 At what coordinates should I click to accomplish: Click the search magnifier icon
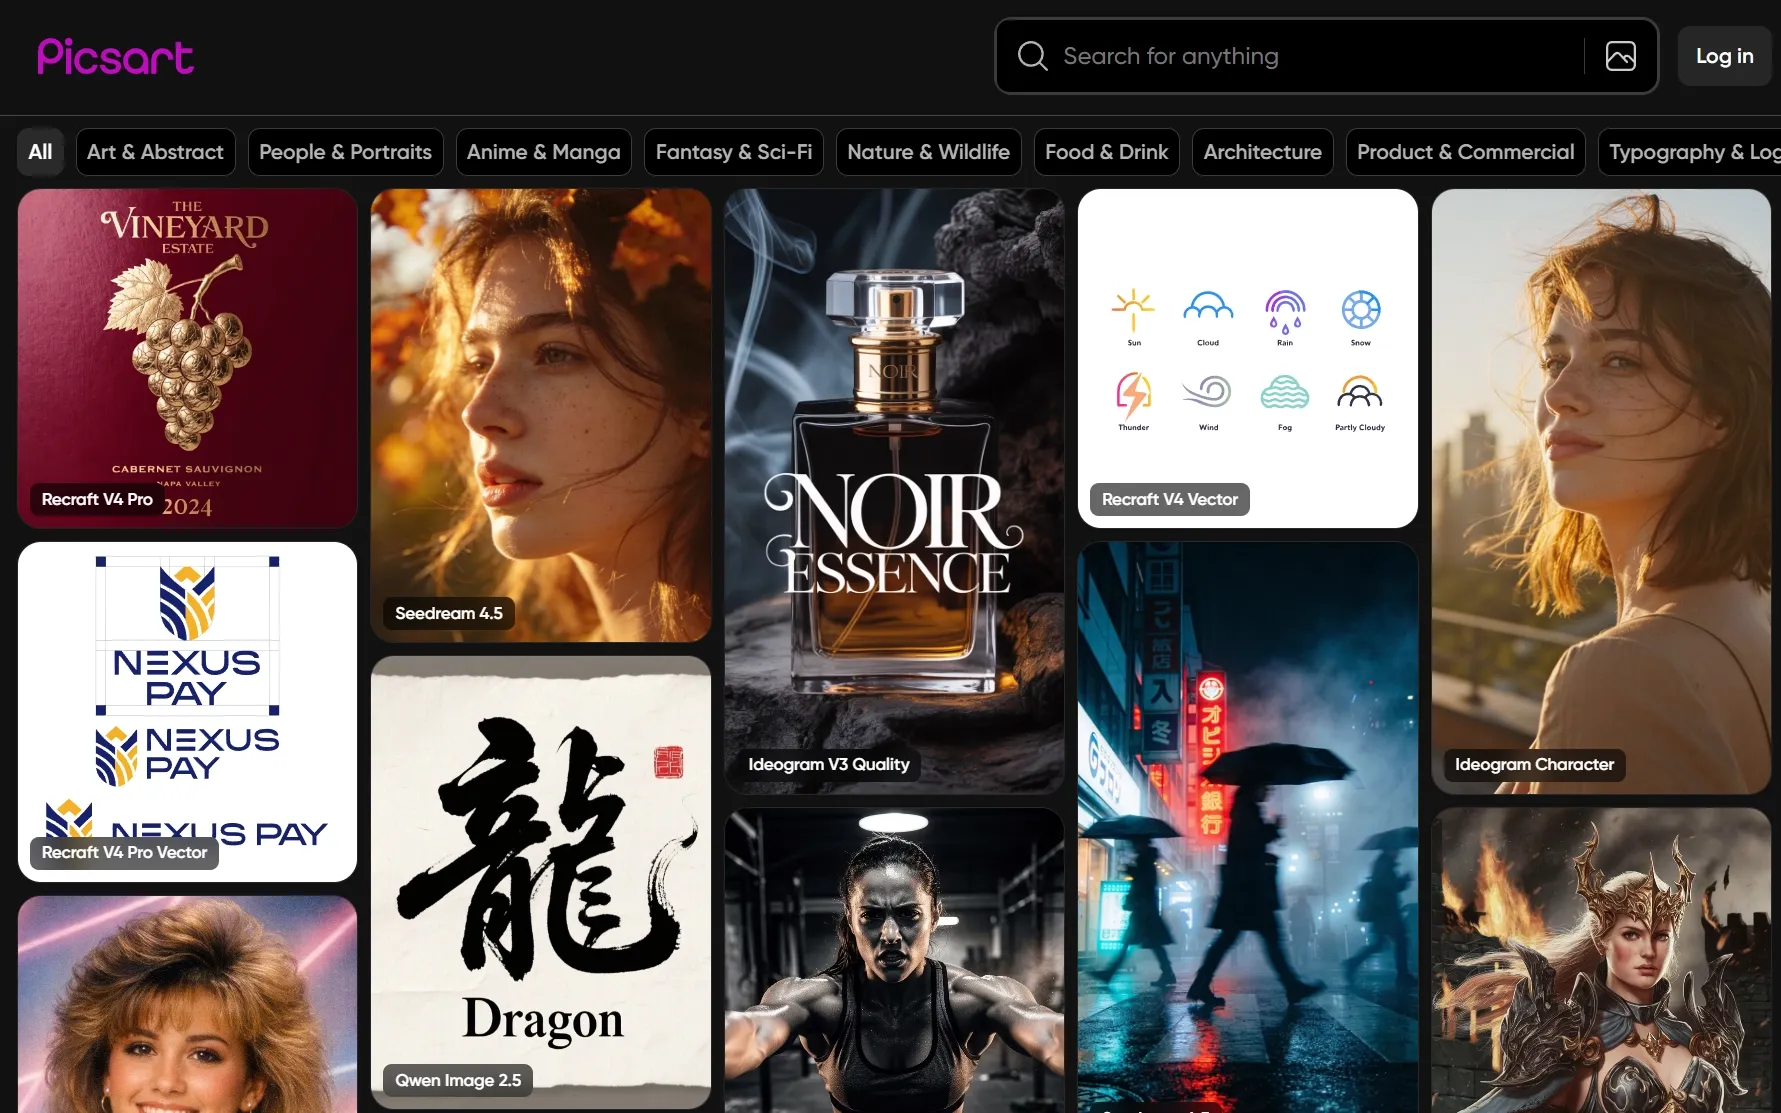coord(1033,56)
